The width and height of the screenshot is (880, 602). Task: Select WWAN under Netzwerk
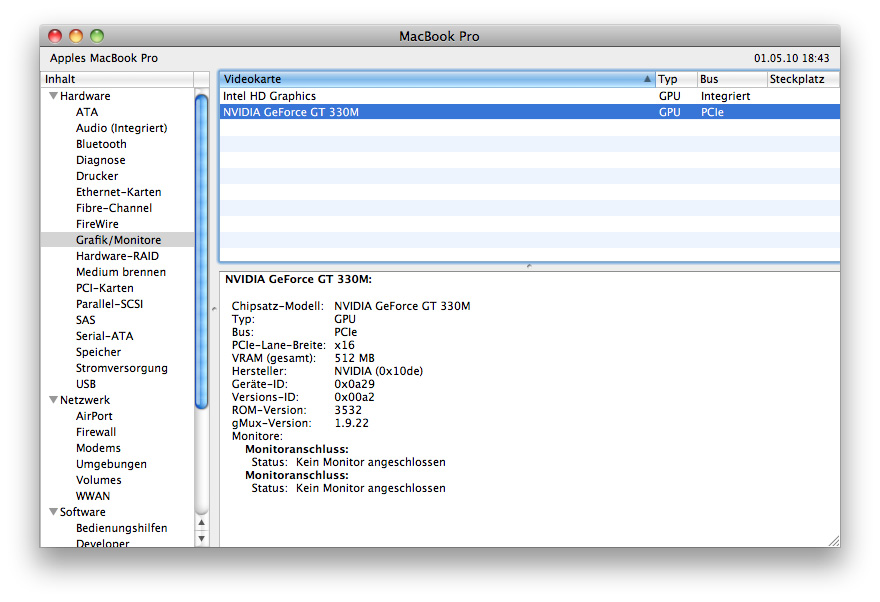click(x=93, y=496)
